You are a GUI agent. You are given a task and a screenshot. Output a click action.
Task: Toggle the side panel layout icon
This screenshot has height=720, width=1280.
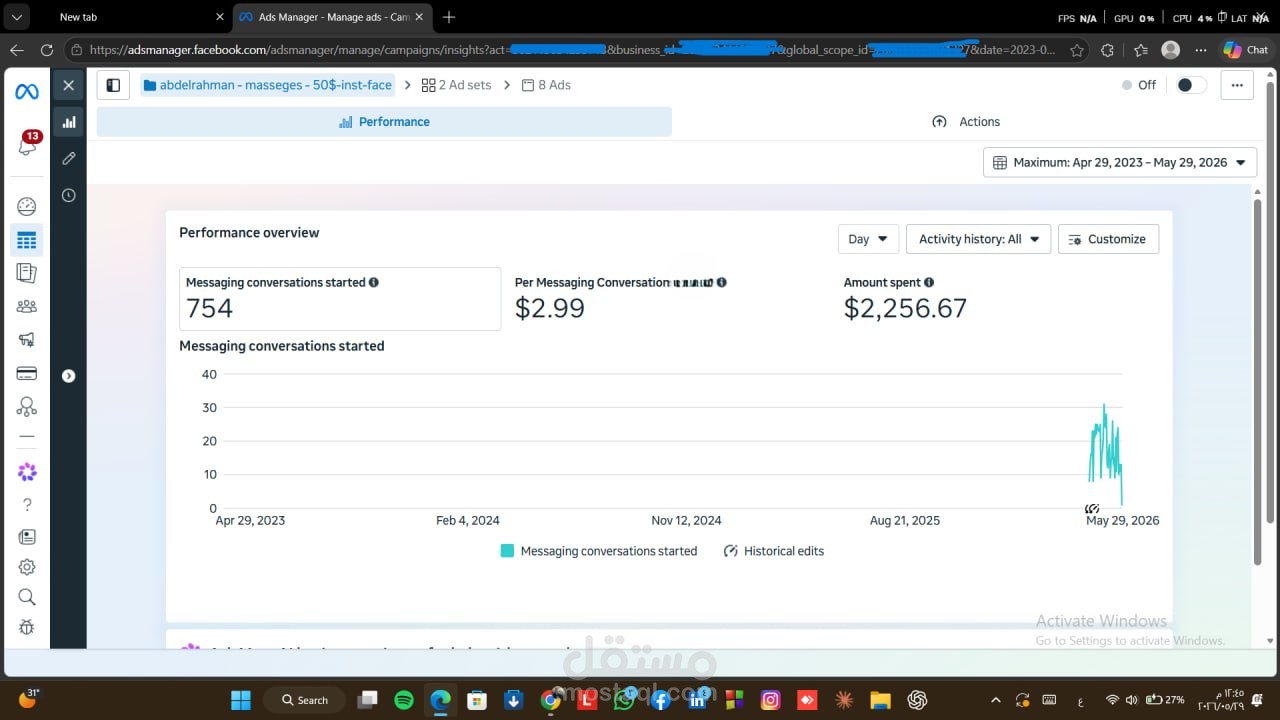tap(113, 85)
